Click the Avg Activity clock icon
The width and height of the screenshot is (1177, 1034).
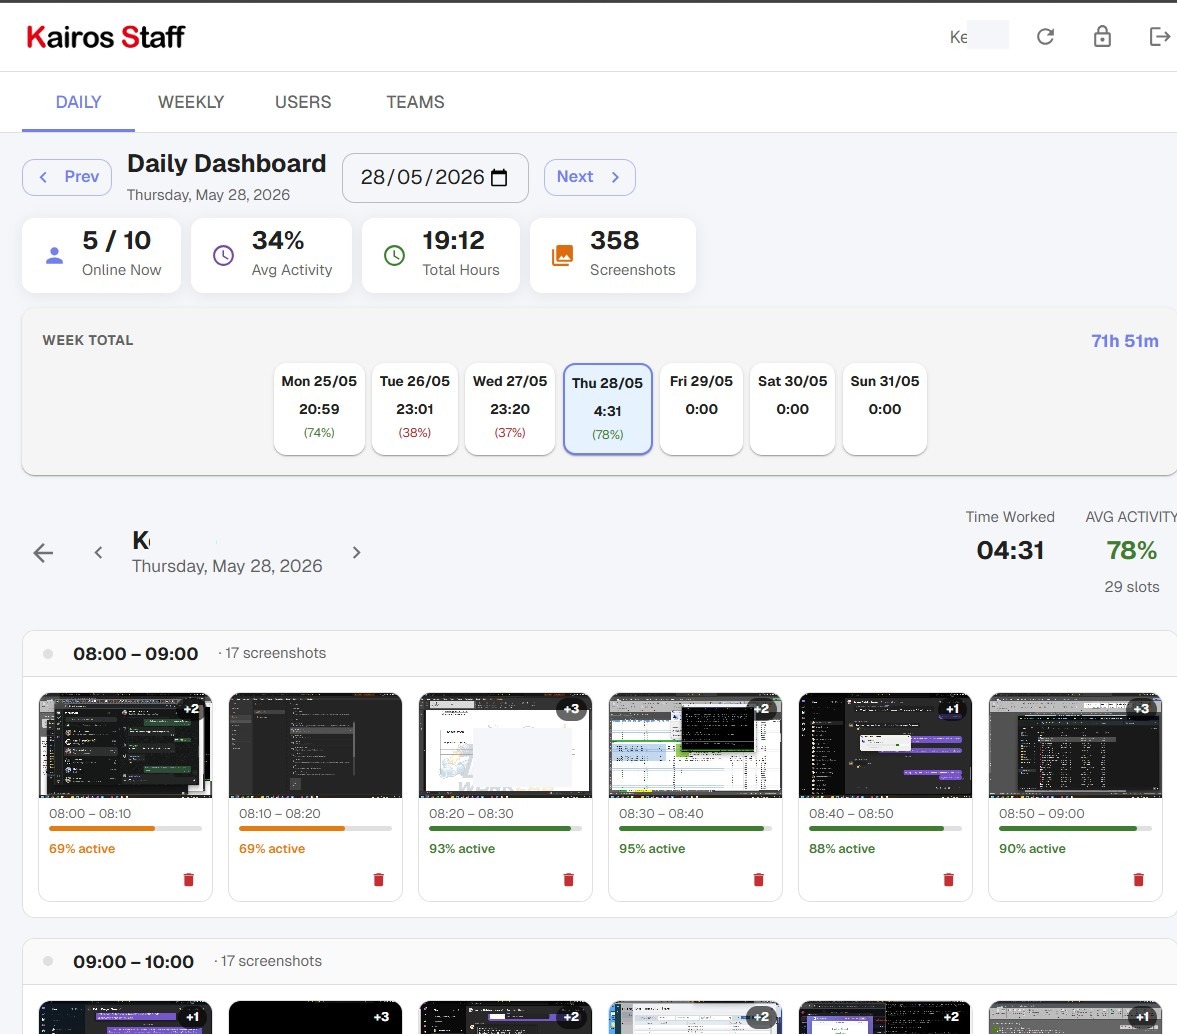pos(223,255)
